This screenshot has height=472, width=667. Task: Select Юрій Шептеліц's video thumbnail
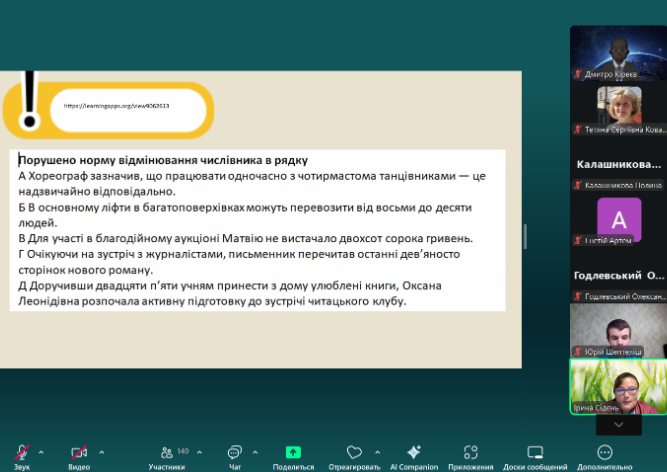(x=618, y=330)
